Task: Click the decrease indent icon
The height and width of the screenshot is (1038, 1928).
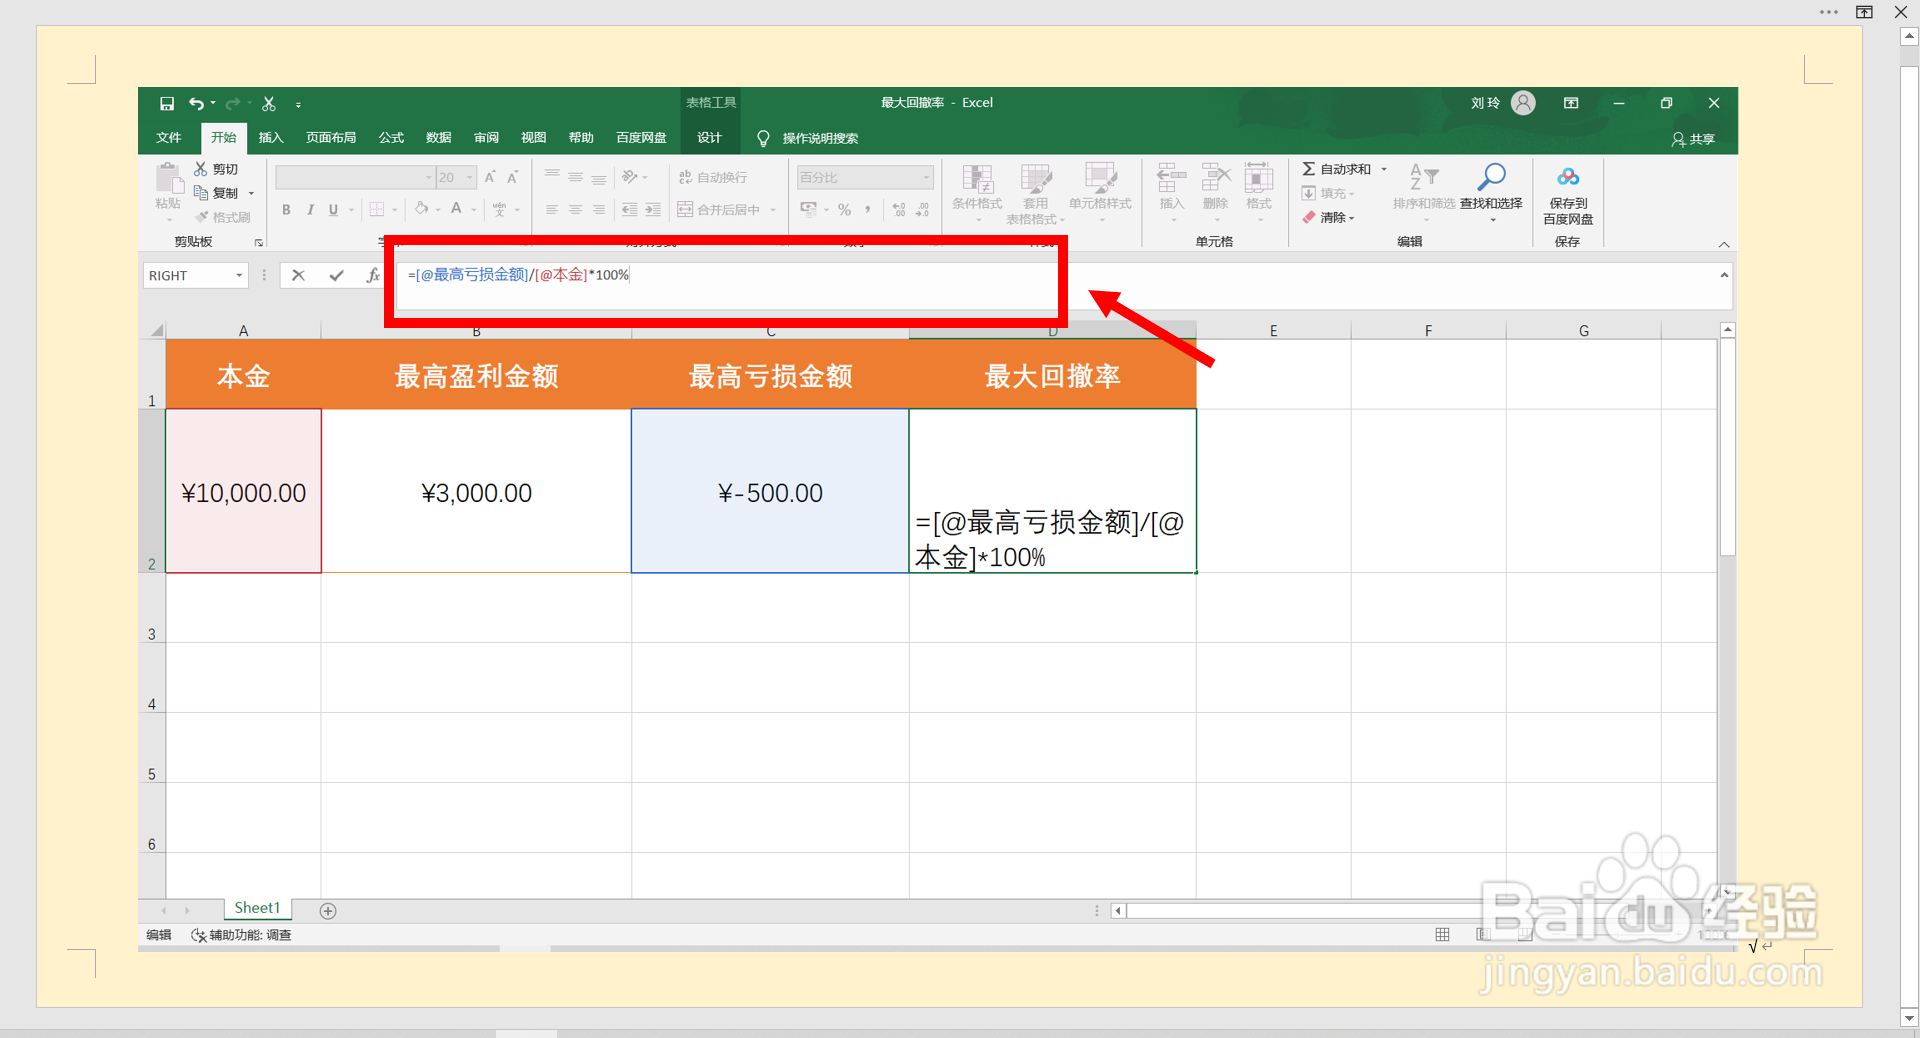Action: click(629, 210)
